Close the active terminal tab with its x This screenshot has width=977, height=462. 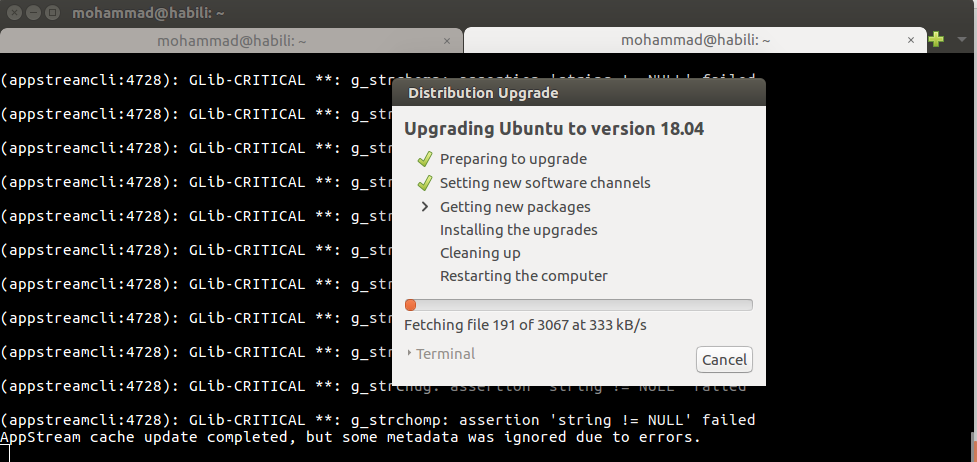click(x=911, y=40)
